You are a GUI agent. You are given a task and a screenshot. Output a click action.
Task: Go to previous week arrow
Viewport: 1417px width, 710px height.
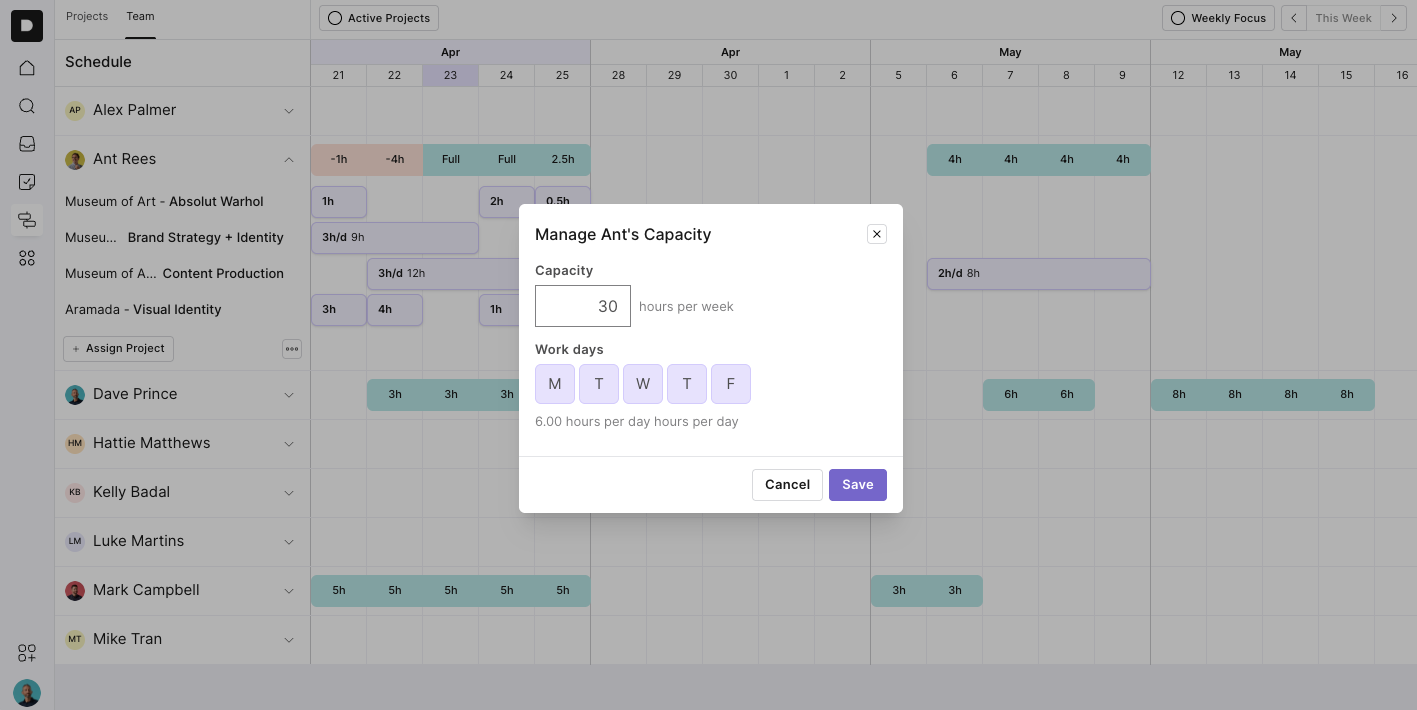[x=1294, y=18]
